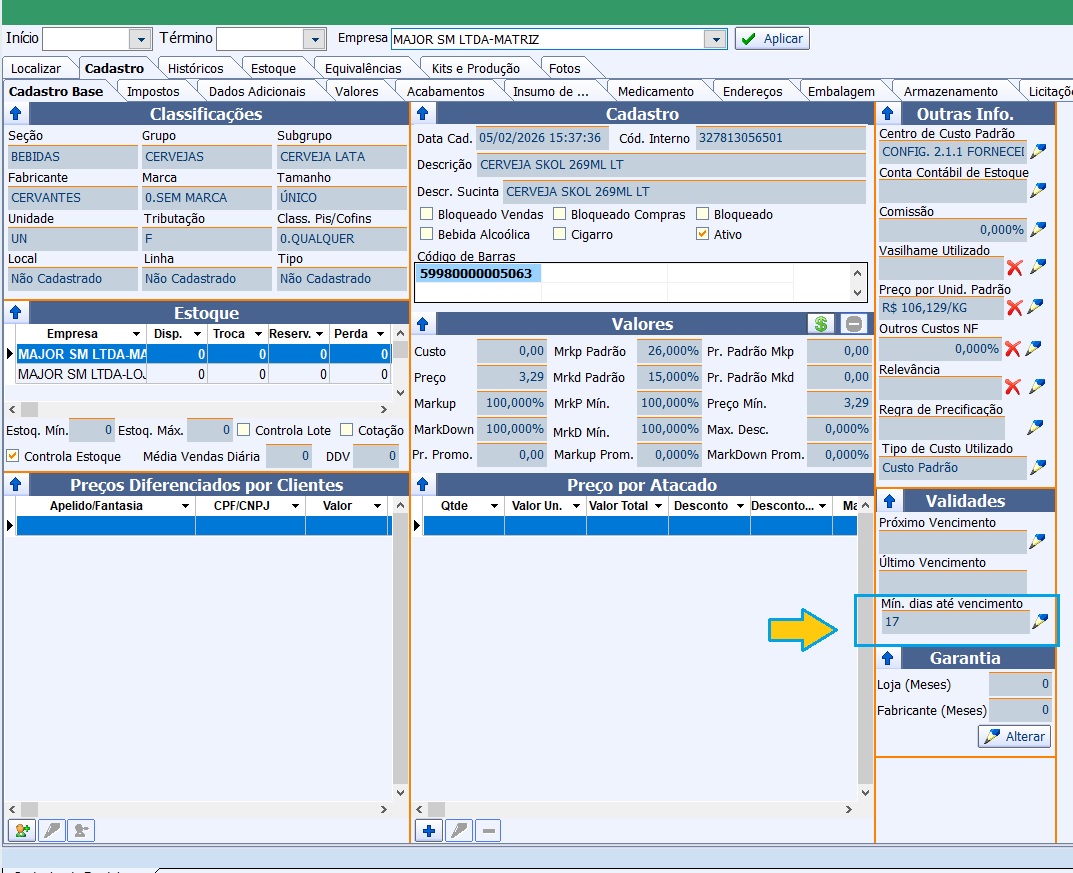Click the green dollar icon in Valores header

(821, 324)
